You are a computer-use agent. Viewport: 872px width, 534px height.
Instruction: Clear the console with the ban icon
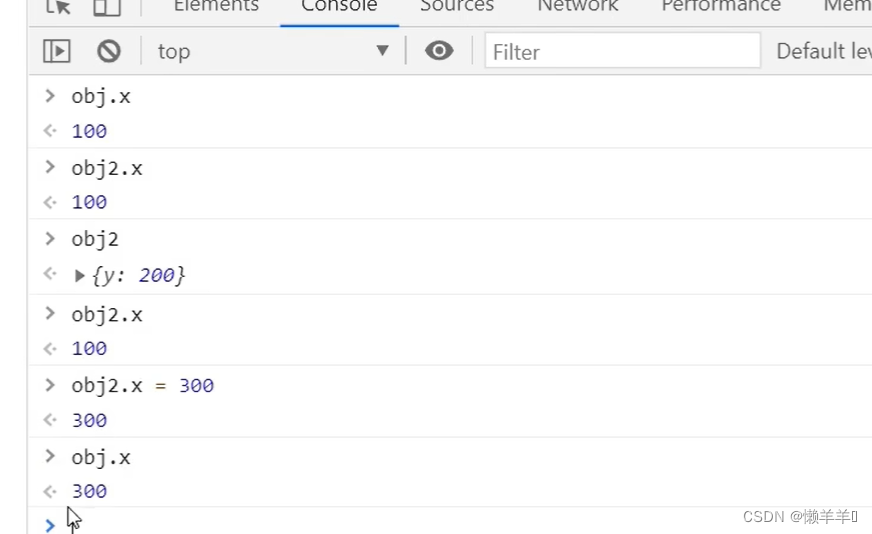[x=109, y=51]
